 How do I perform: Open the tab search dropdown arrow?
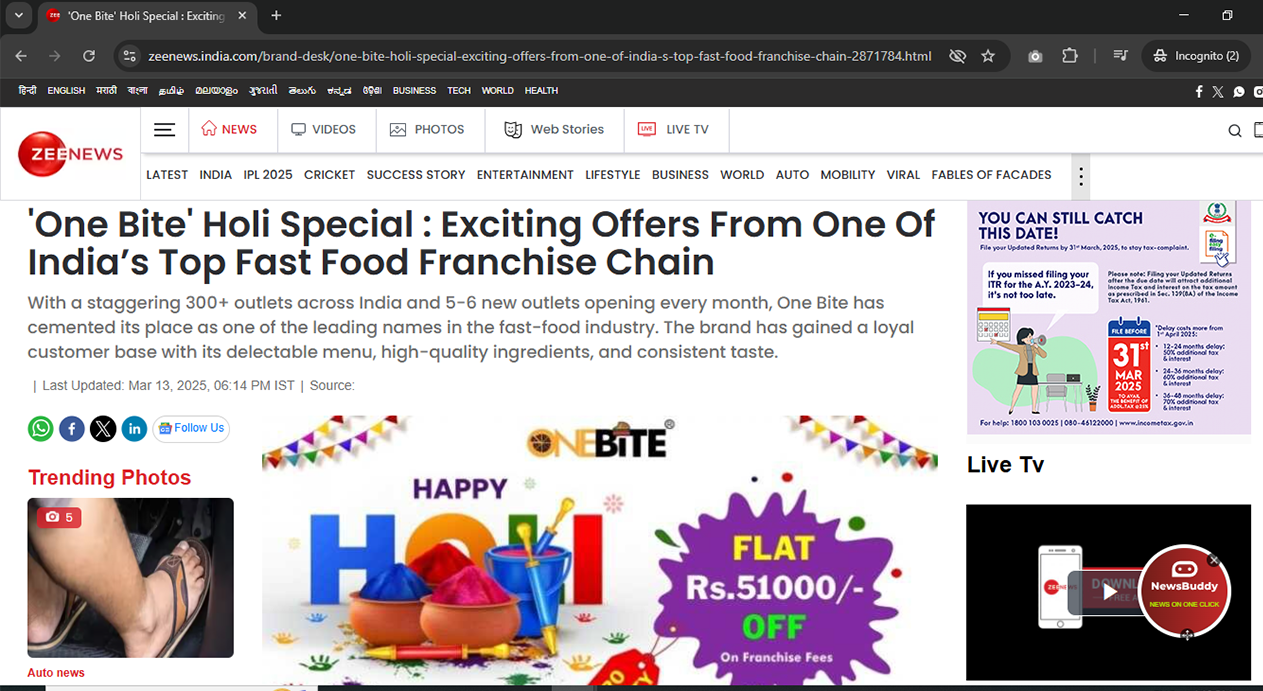pyautogui.click(x=18, y=15)
